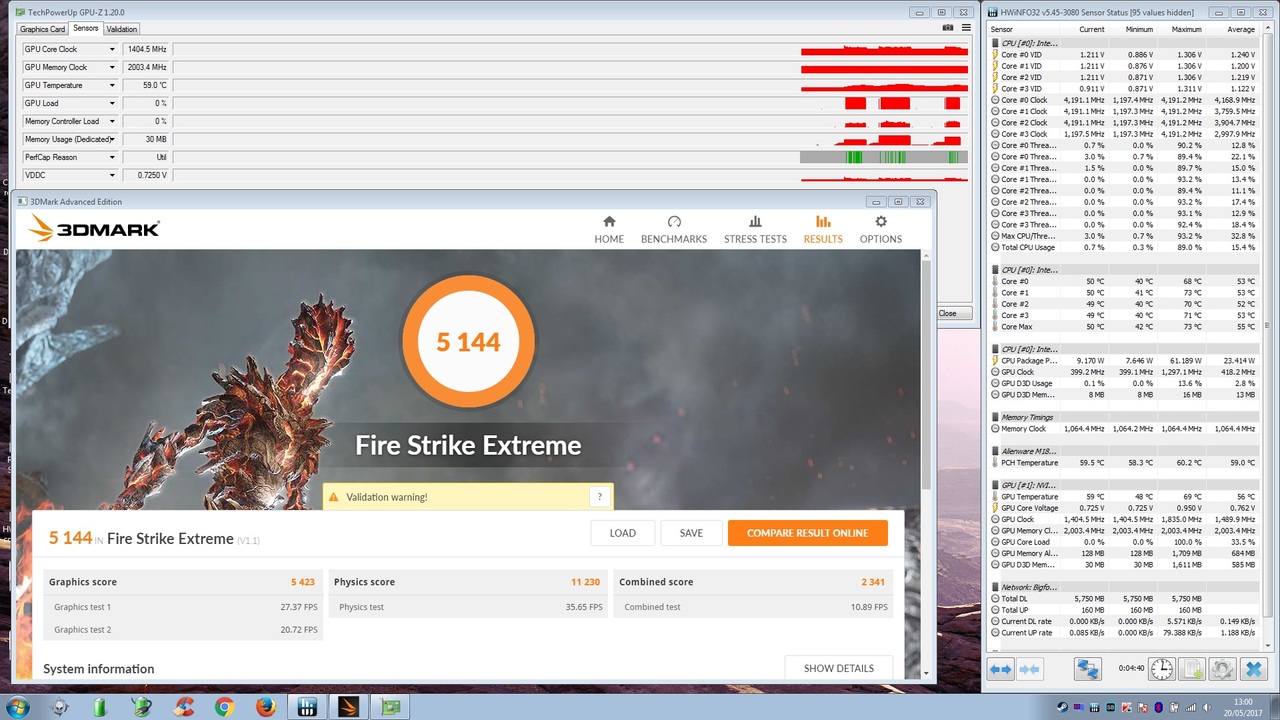Open GPU Memory Clock sensor dropdown
The height and width of the screenshot is (720, 1280).
(x=112, y=67)
